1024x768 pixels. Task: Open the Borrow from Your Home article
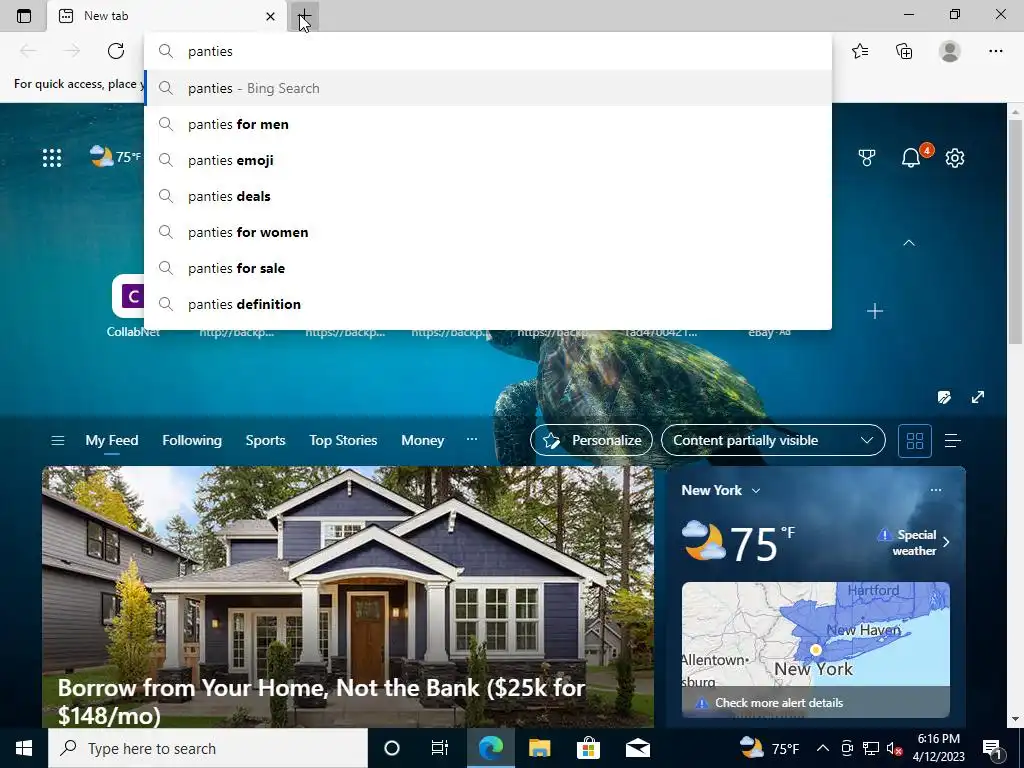click(348, 597)
